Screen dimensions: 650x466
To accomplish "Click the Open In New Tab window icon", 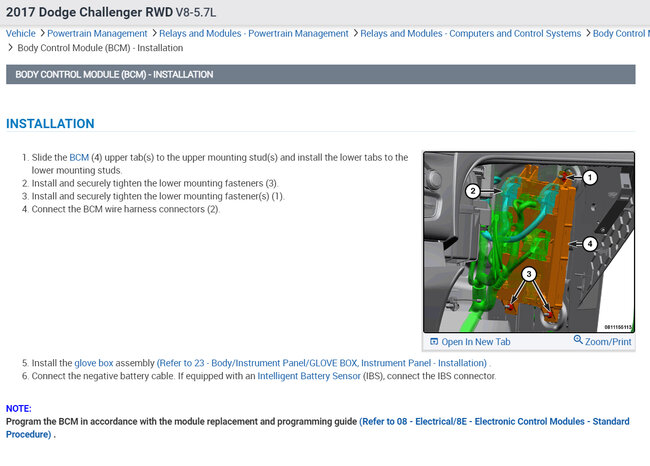I will [434, 342].
